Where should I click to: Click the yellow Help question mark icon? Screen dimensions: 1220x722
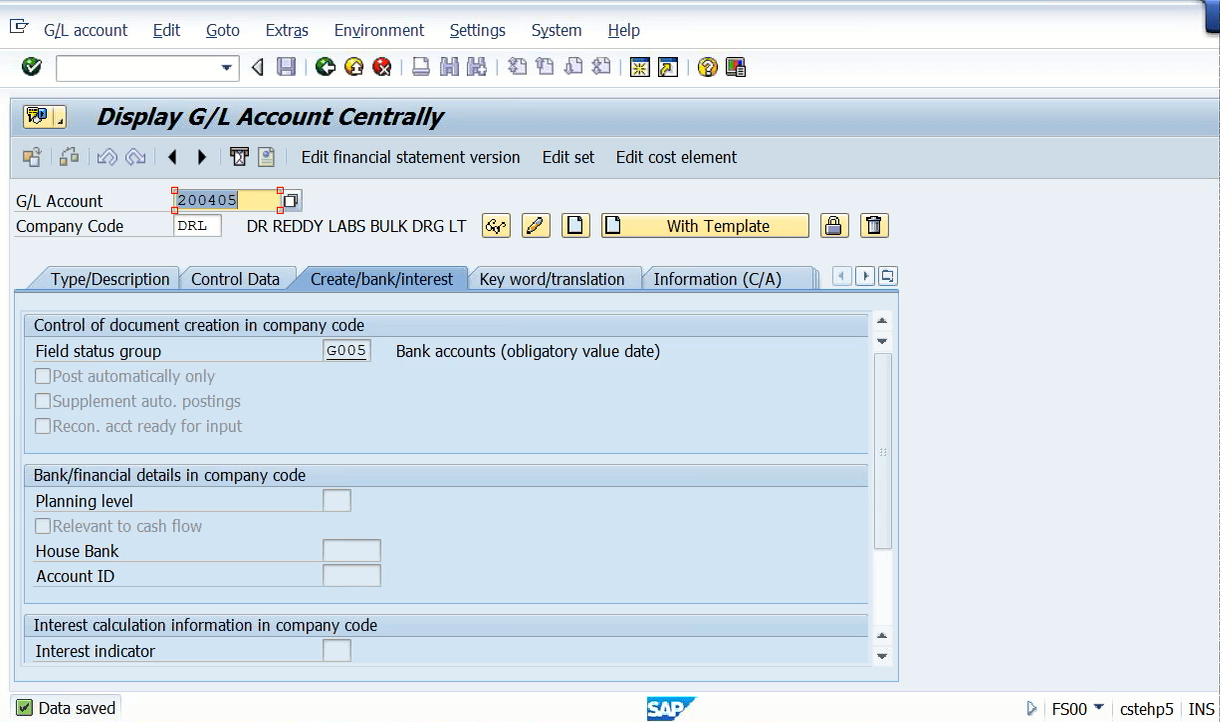(x=708, y=67)
